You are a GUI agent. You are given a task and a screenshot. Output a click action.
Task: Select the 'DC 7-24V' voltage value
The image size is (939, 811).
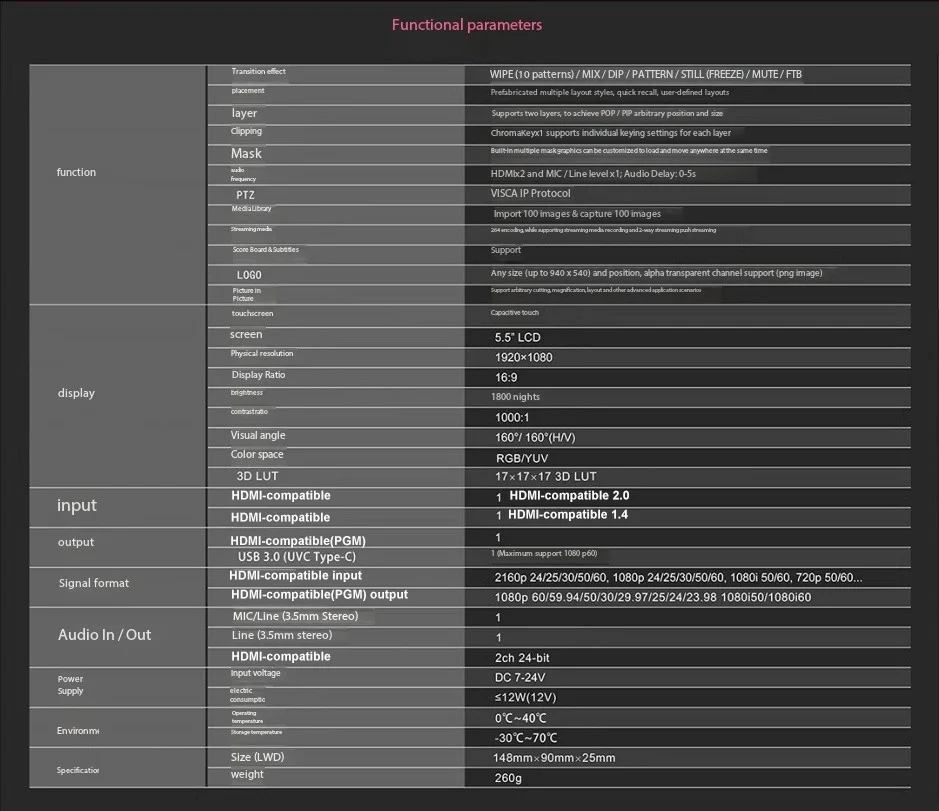pos(519,678)
